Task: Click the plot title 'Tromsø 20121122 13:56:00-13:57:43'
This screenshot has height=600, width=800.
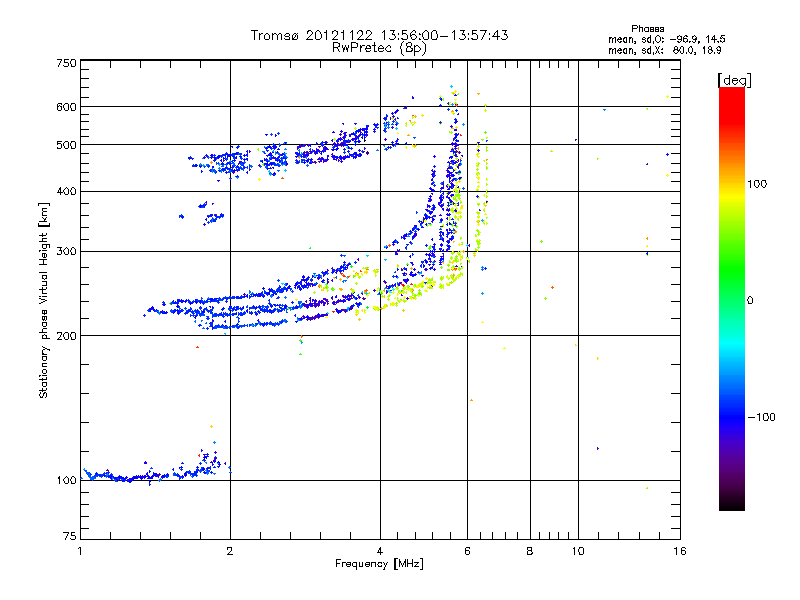Action: [x=379, y=35]
